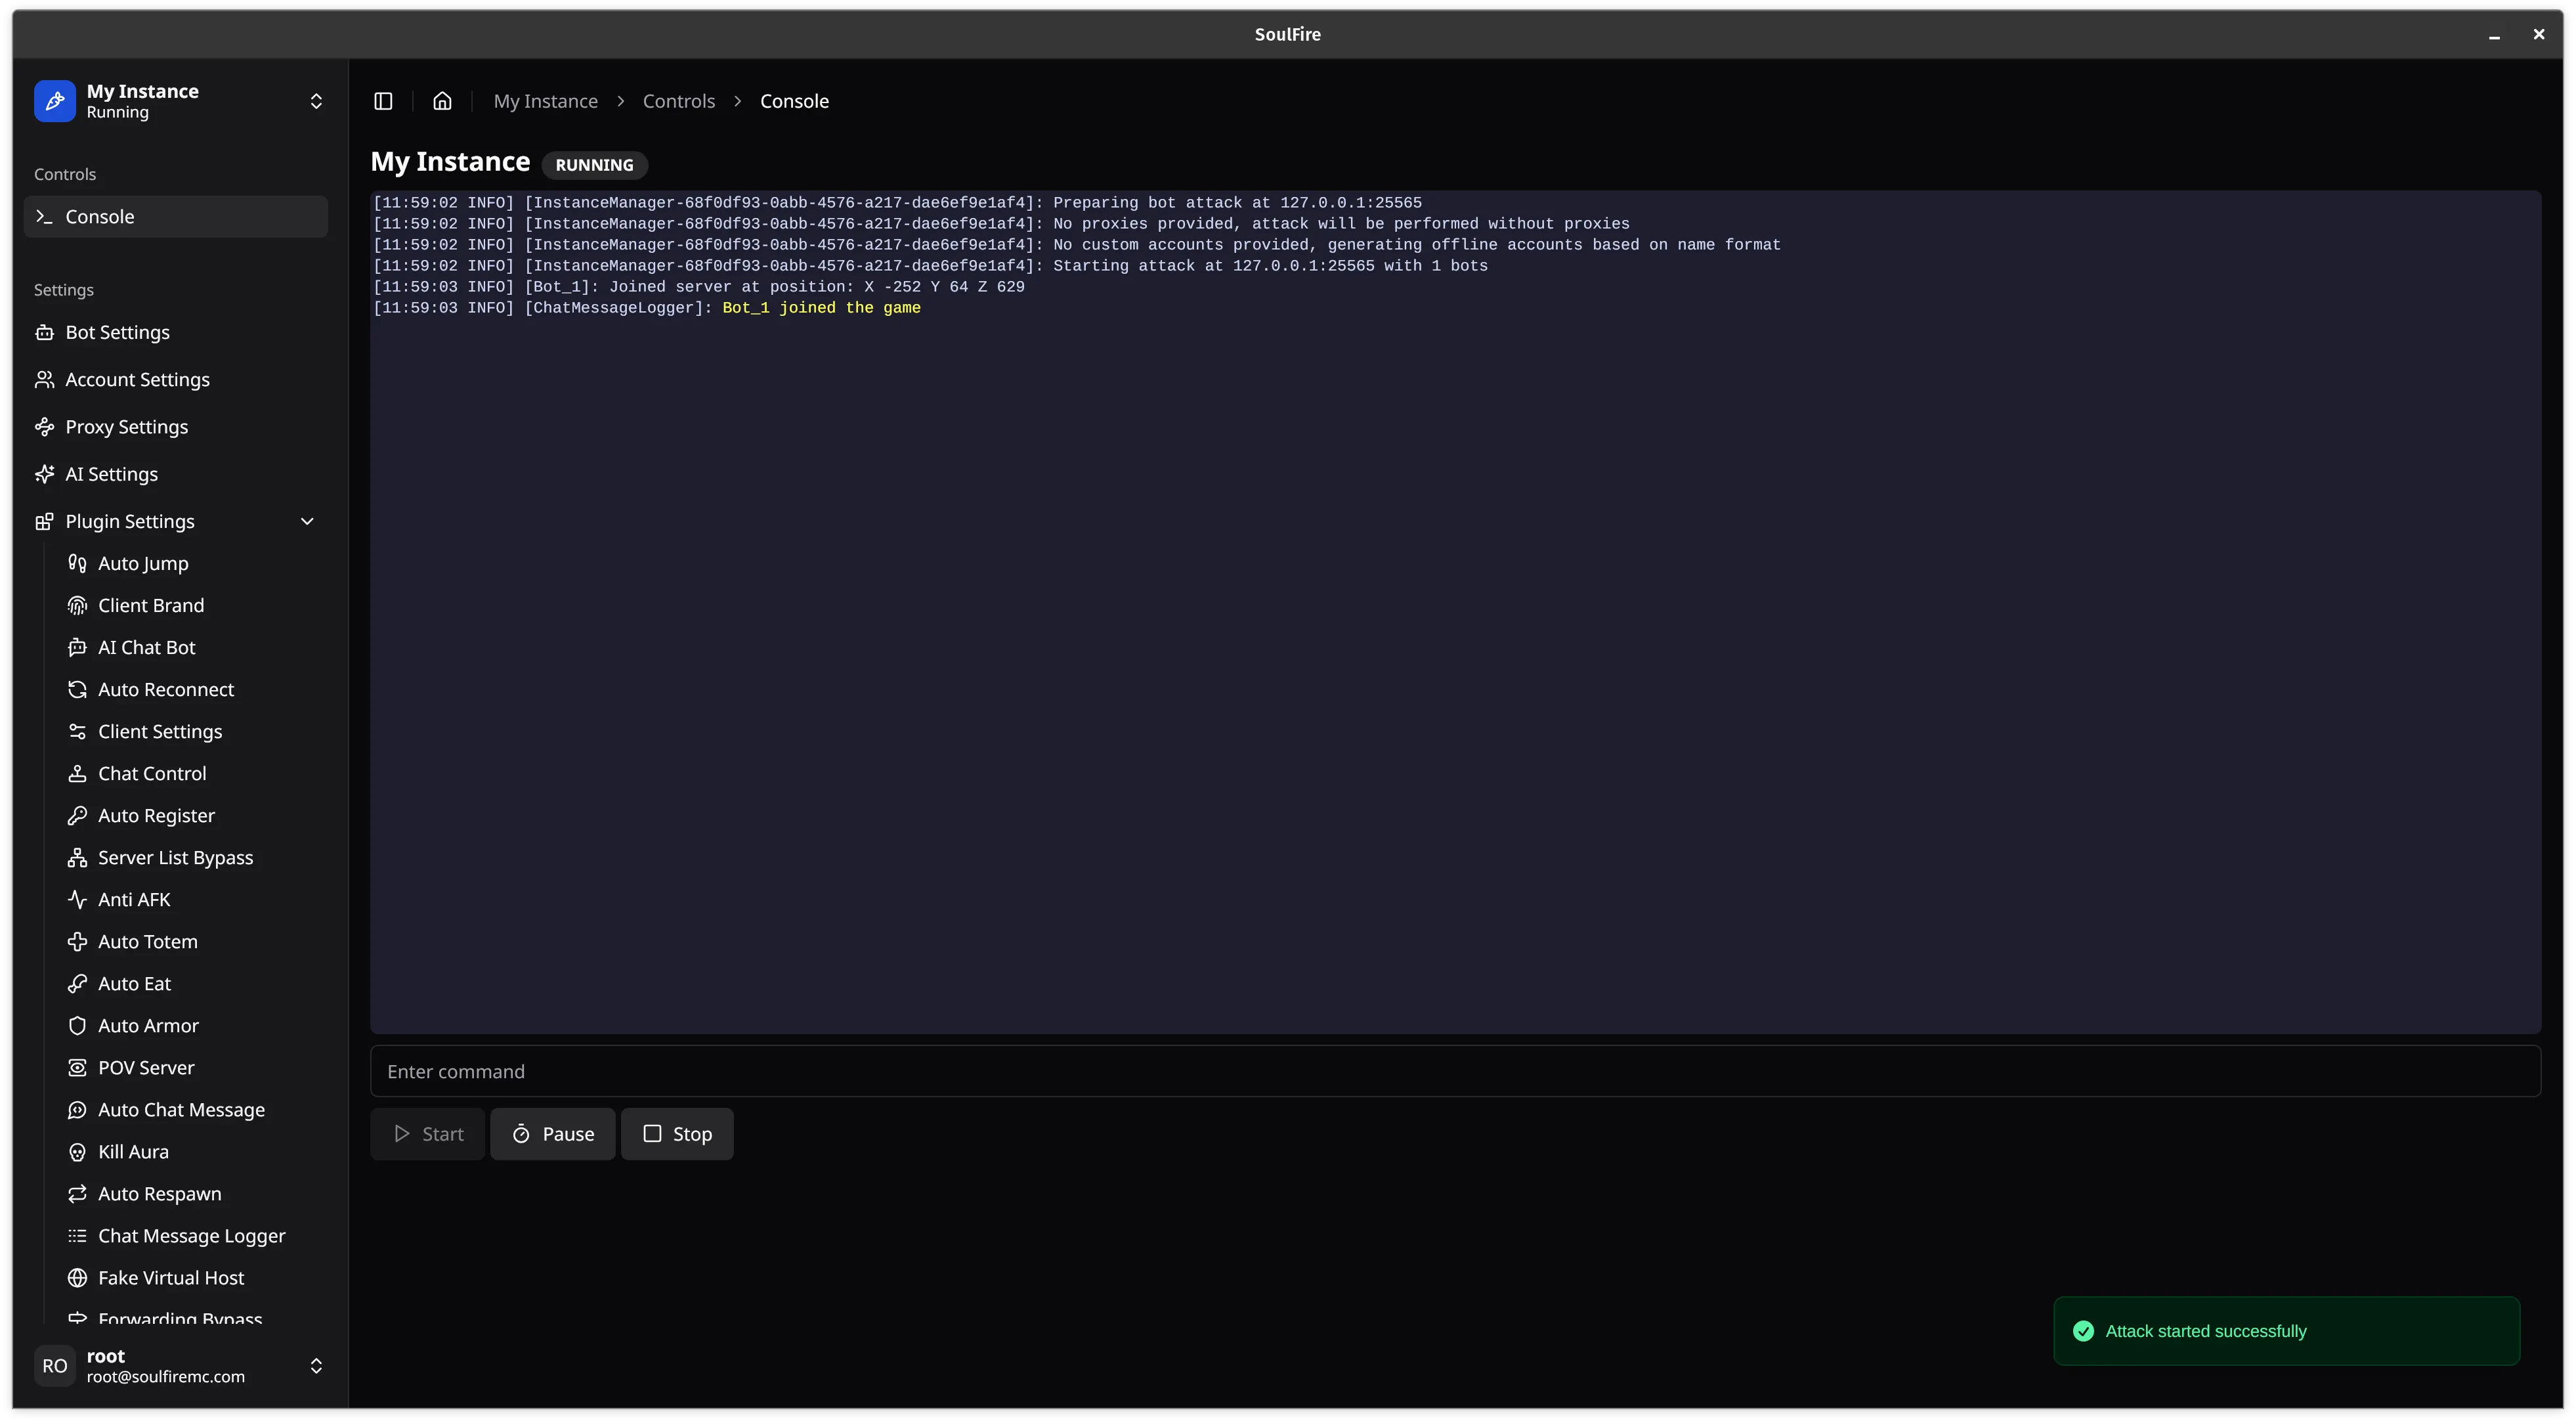Stop the bot attack
Screen dimensions: 2576x1421
(677, 1134)
